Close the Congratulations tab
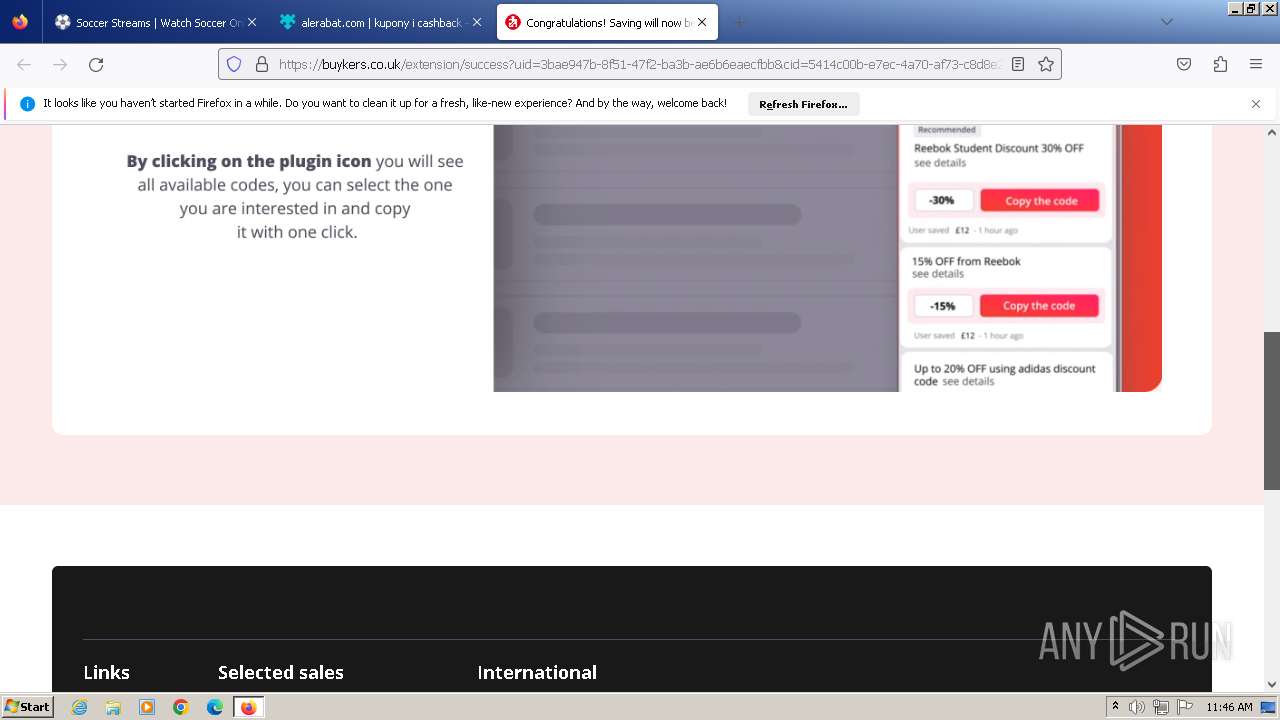The height and width of the screenshot is (720, 1280). (x=702, y=22)
